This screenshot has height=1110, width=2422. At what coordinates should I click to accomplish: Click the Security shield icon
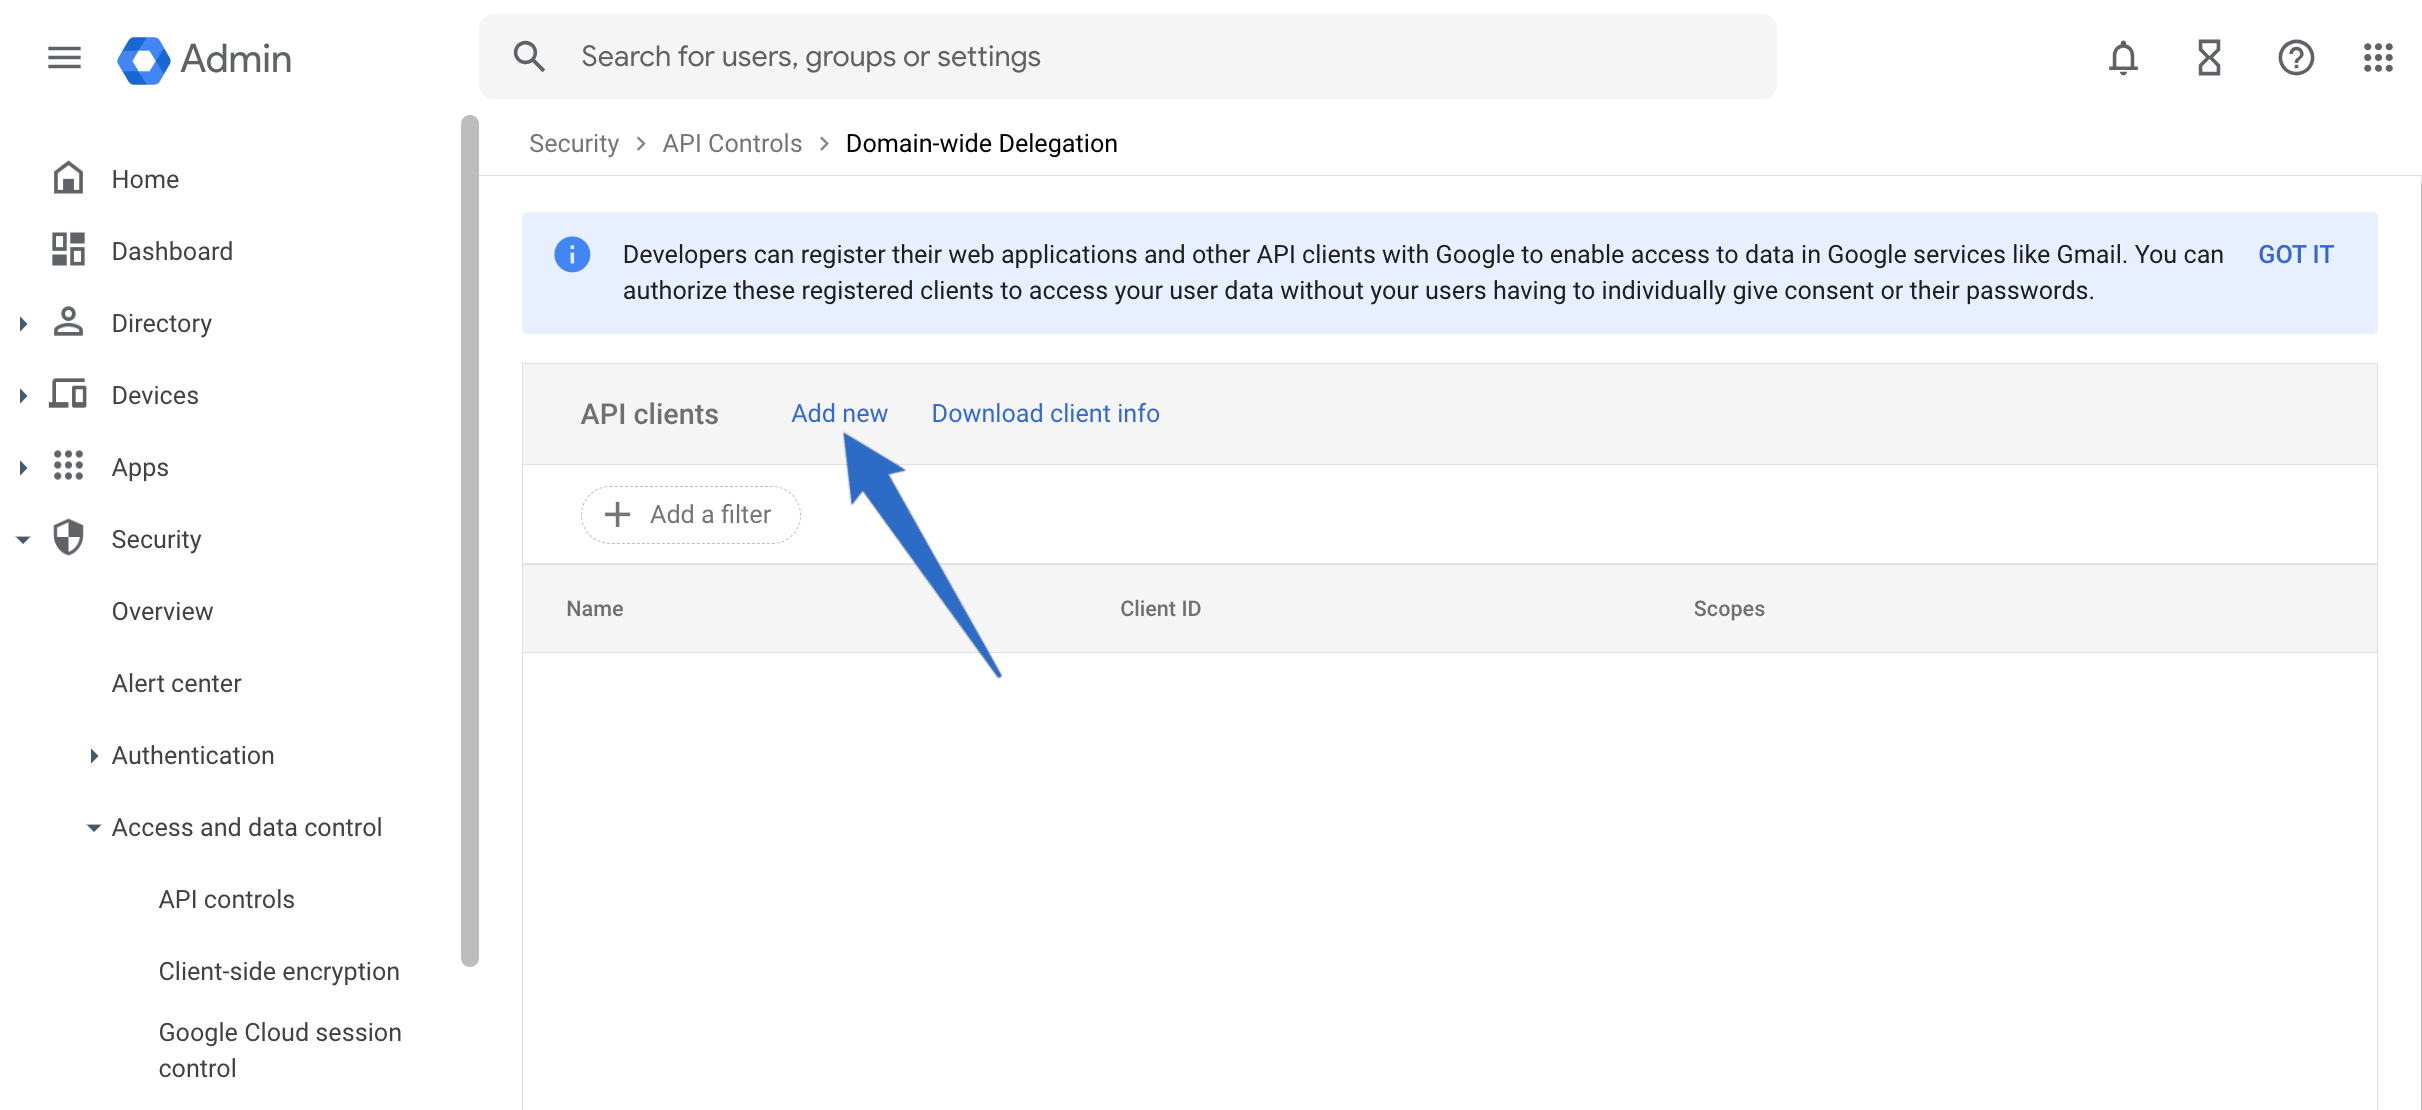[x=68, y=538]
